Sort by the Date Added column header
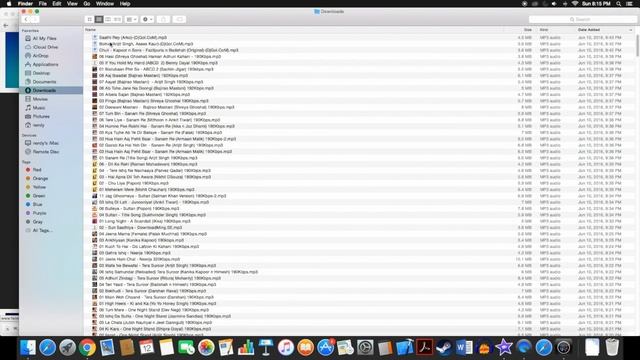 click(x=589, y=30)
